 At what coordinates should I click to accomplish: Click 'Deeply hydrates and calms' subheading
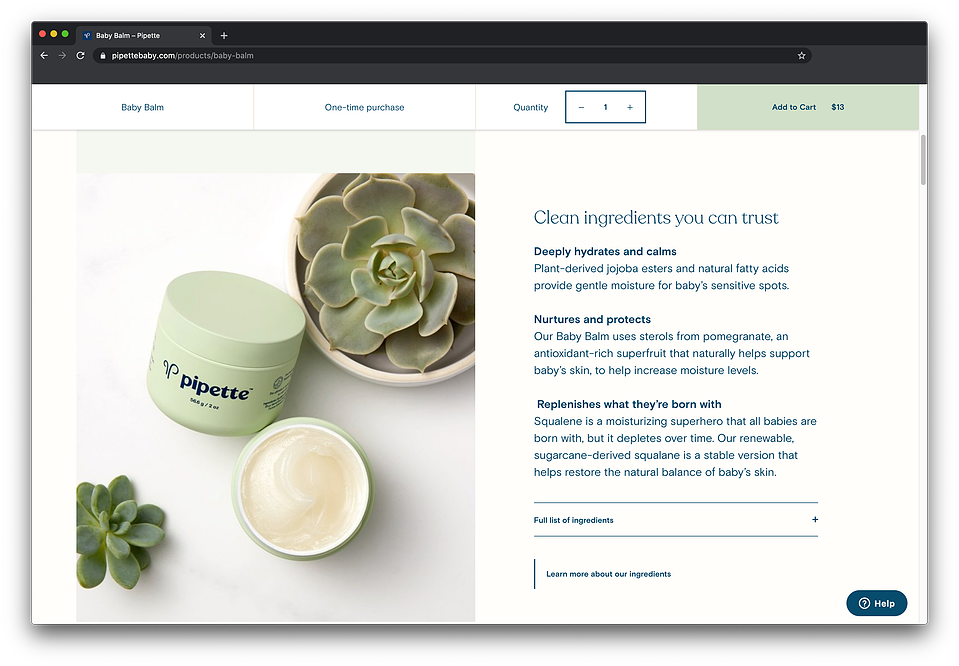pos(605,251)
